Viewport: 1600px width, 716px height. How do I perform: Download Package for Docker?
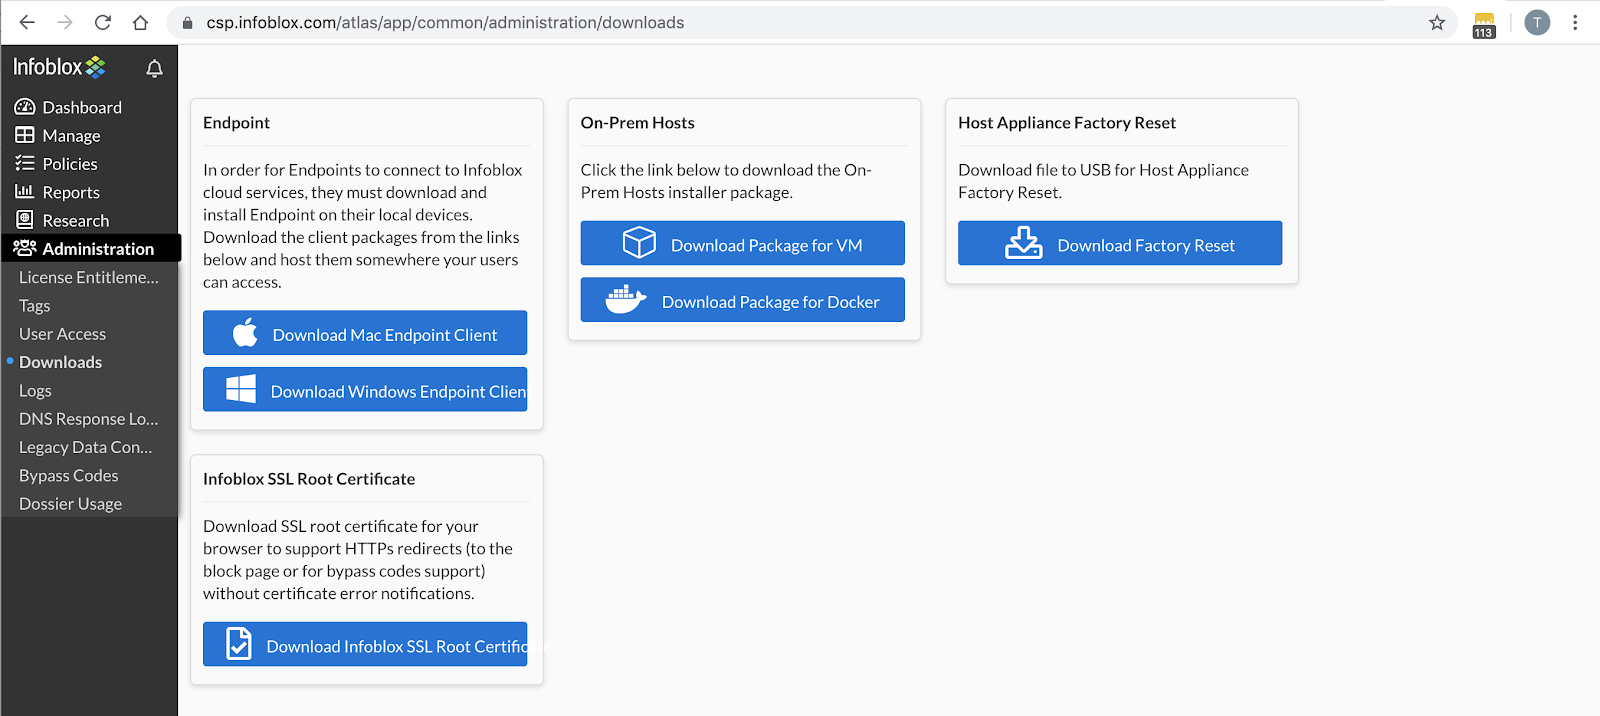point(742,301)
